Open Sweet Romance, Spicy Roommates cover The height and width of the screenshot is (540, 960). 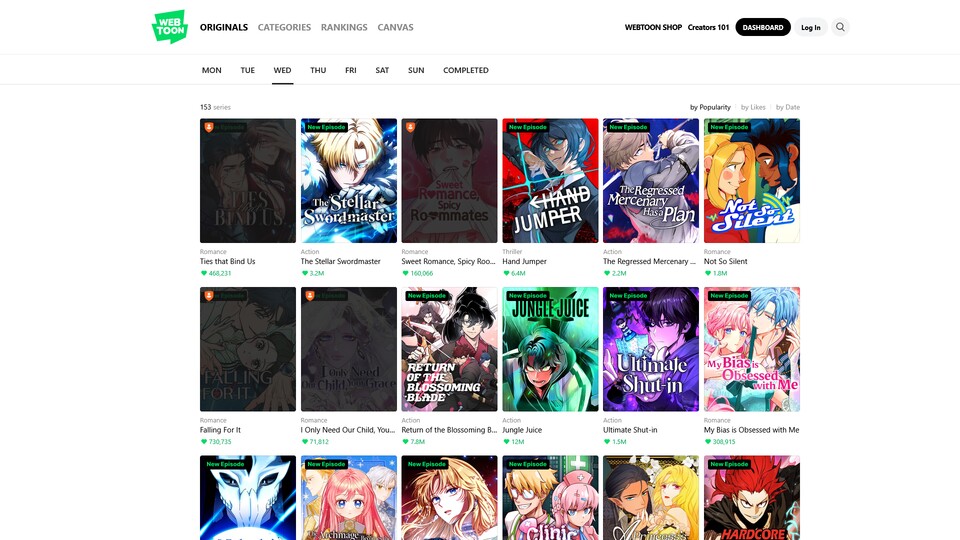(x=449, y=181)
